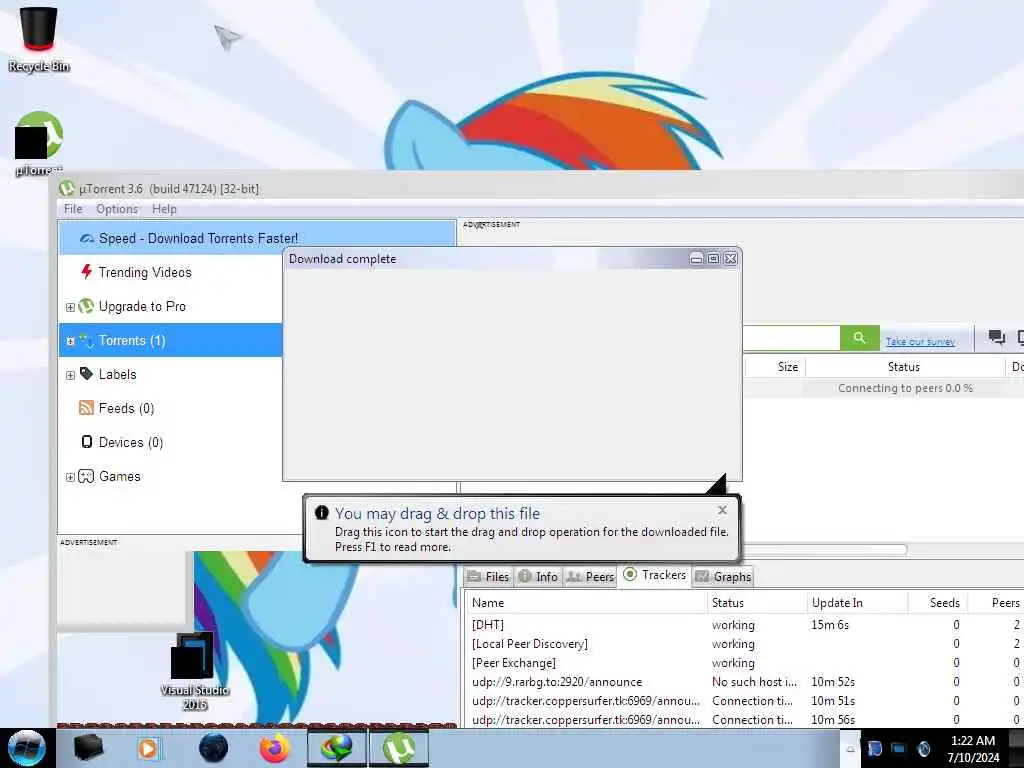Sort trackers by the Seeds column
This screenshot has height=768, width=1024.
938,602
